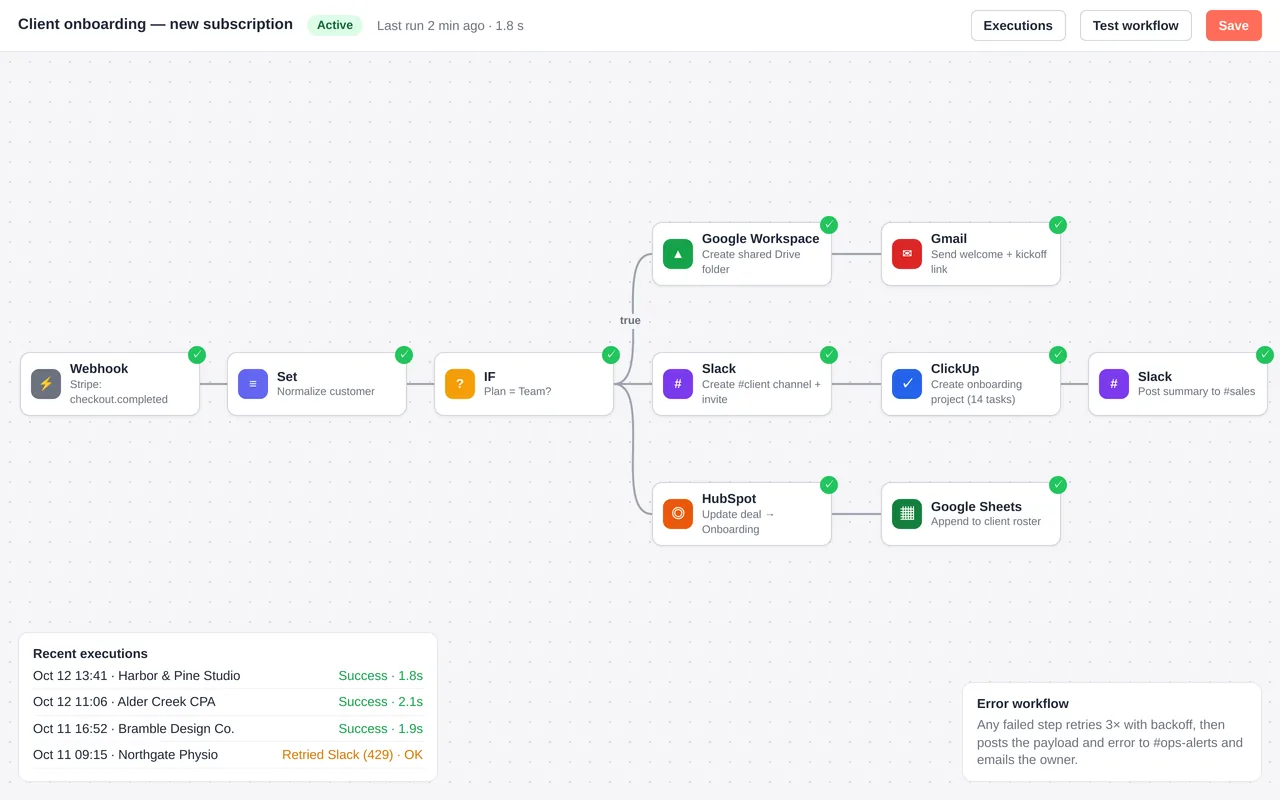Click the Active status badge
Viewport: 1280px width, 800px height.
coord(335,25)
